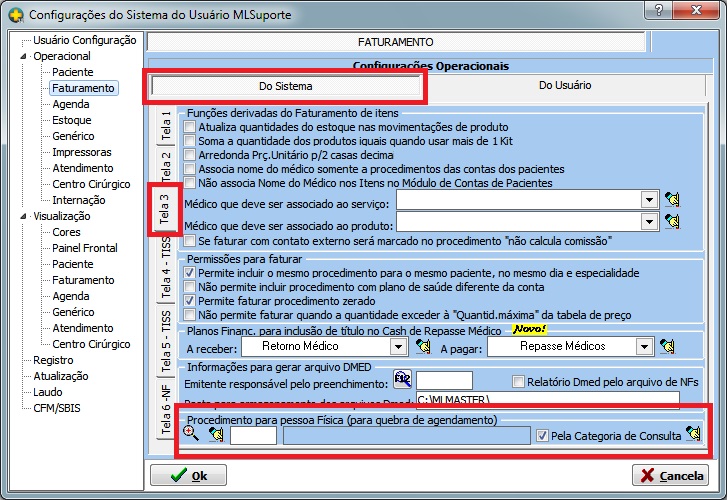Click the Ok button

(x=190, y=475)
